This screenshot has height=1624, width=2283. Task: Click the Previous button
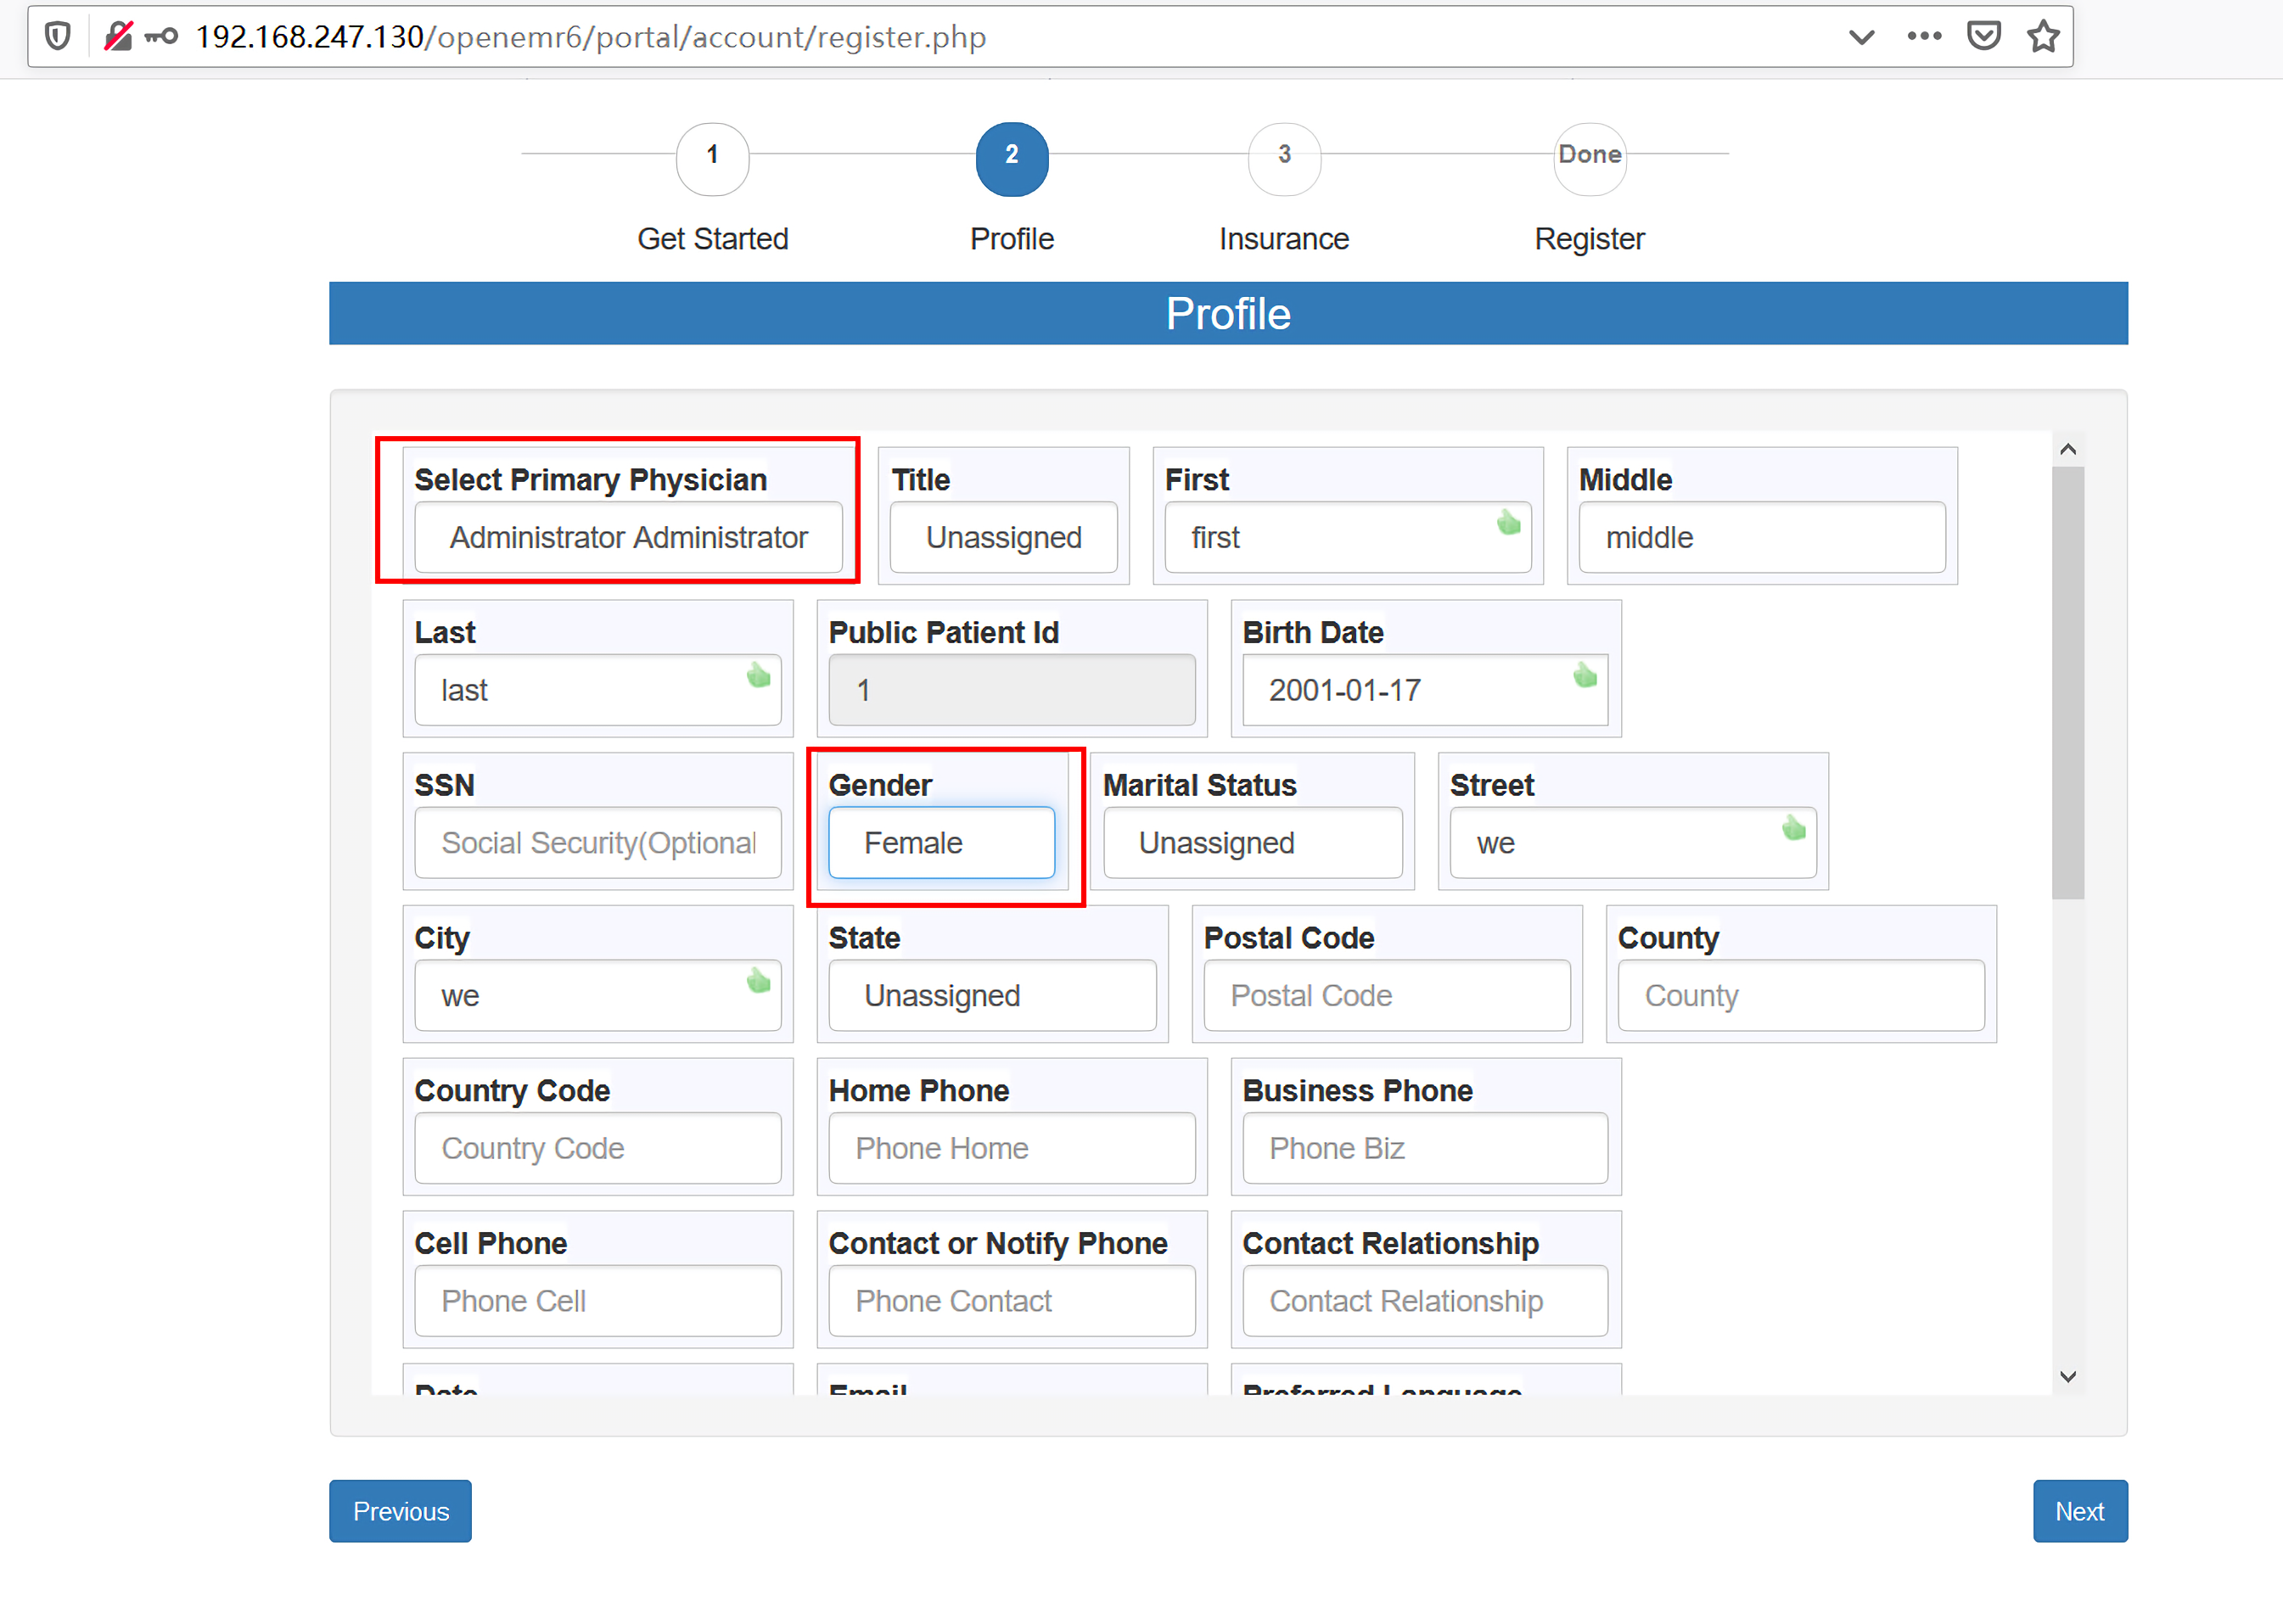(400, 1511)
